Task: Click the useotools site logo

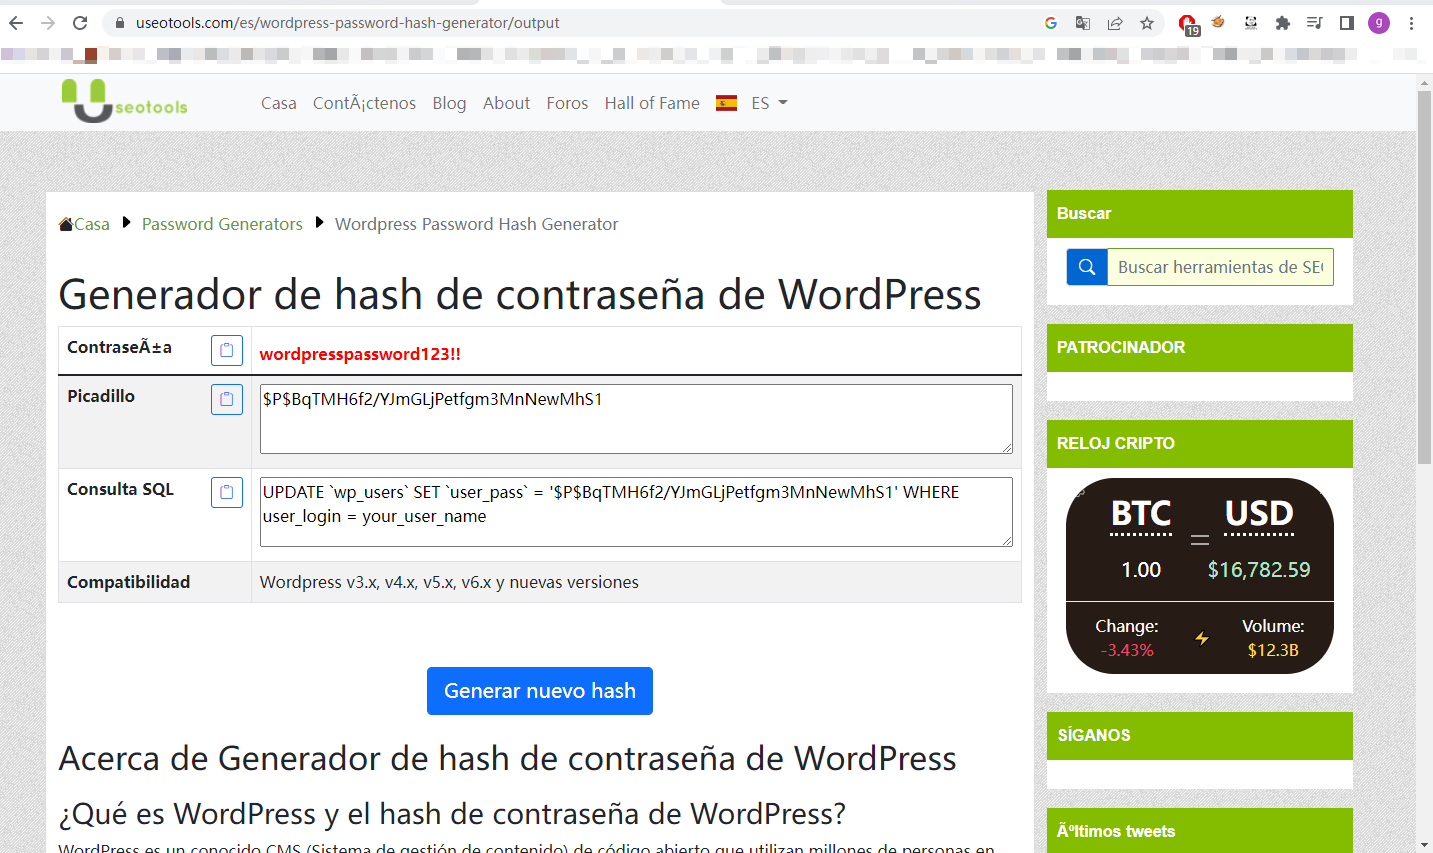Action: click(x=124, y=102)
